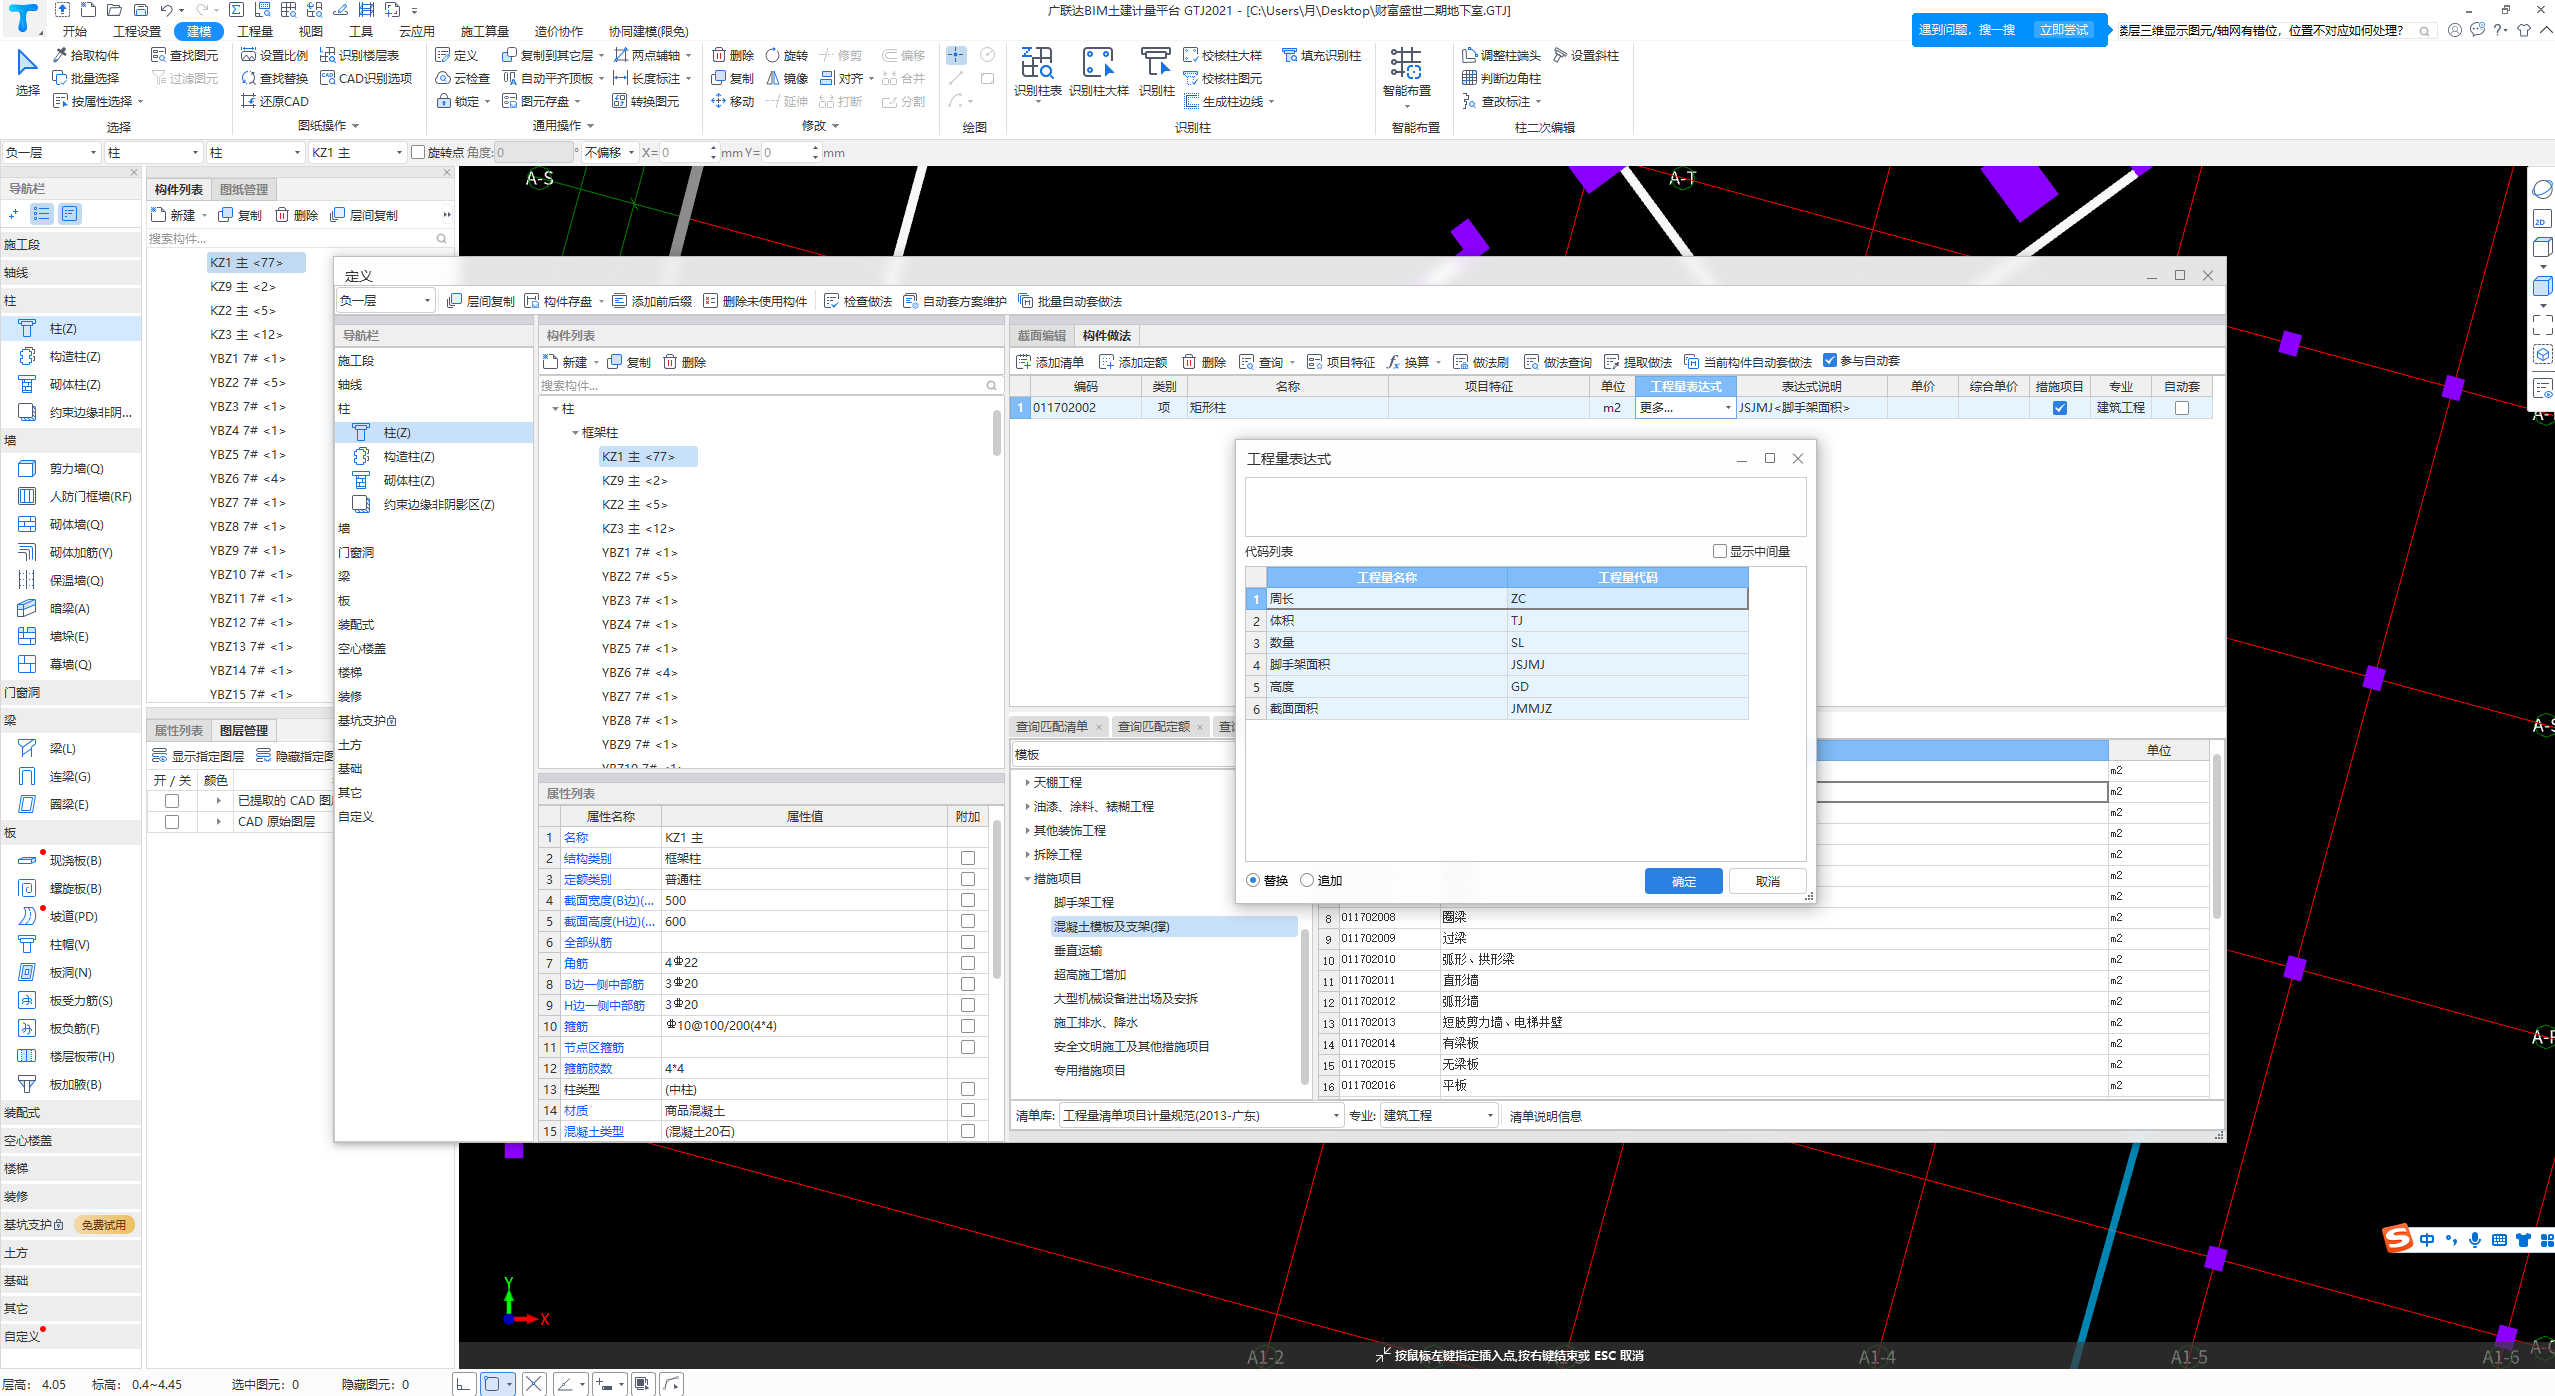Expand 拆除工程 tree node
Image resolution: width=2555 pixels, height=1396 pixels.
1027,854
